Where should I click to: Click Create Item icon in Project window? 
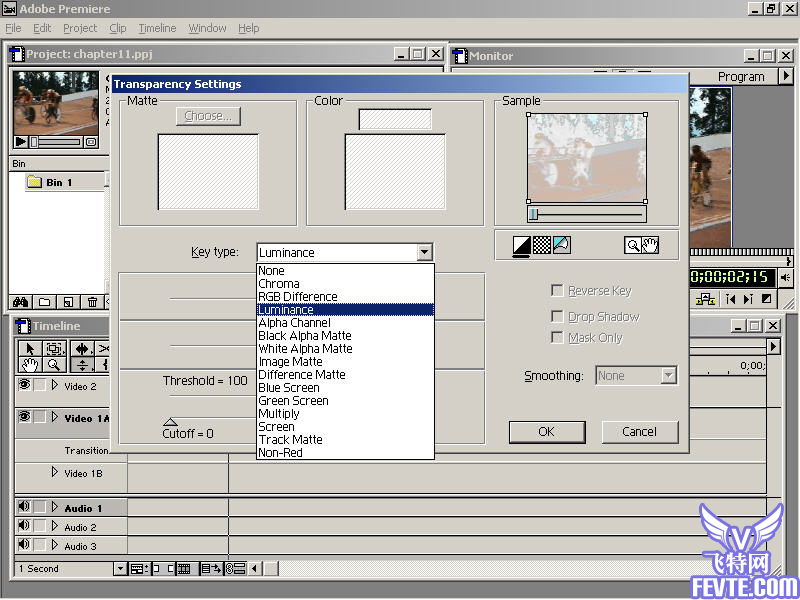(68, 302)
